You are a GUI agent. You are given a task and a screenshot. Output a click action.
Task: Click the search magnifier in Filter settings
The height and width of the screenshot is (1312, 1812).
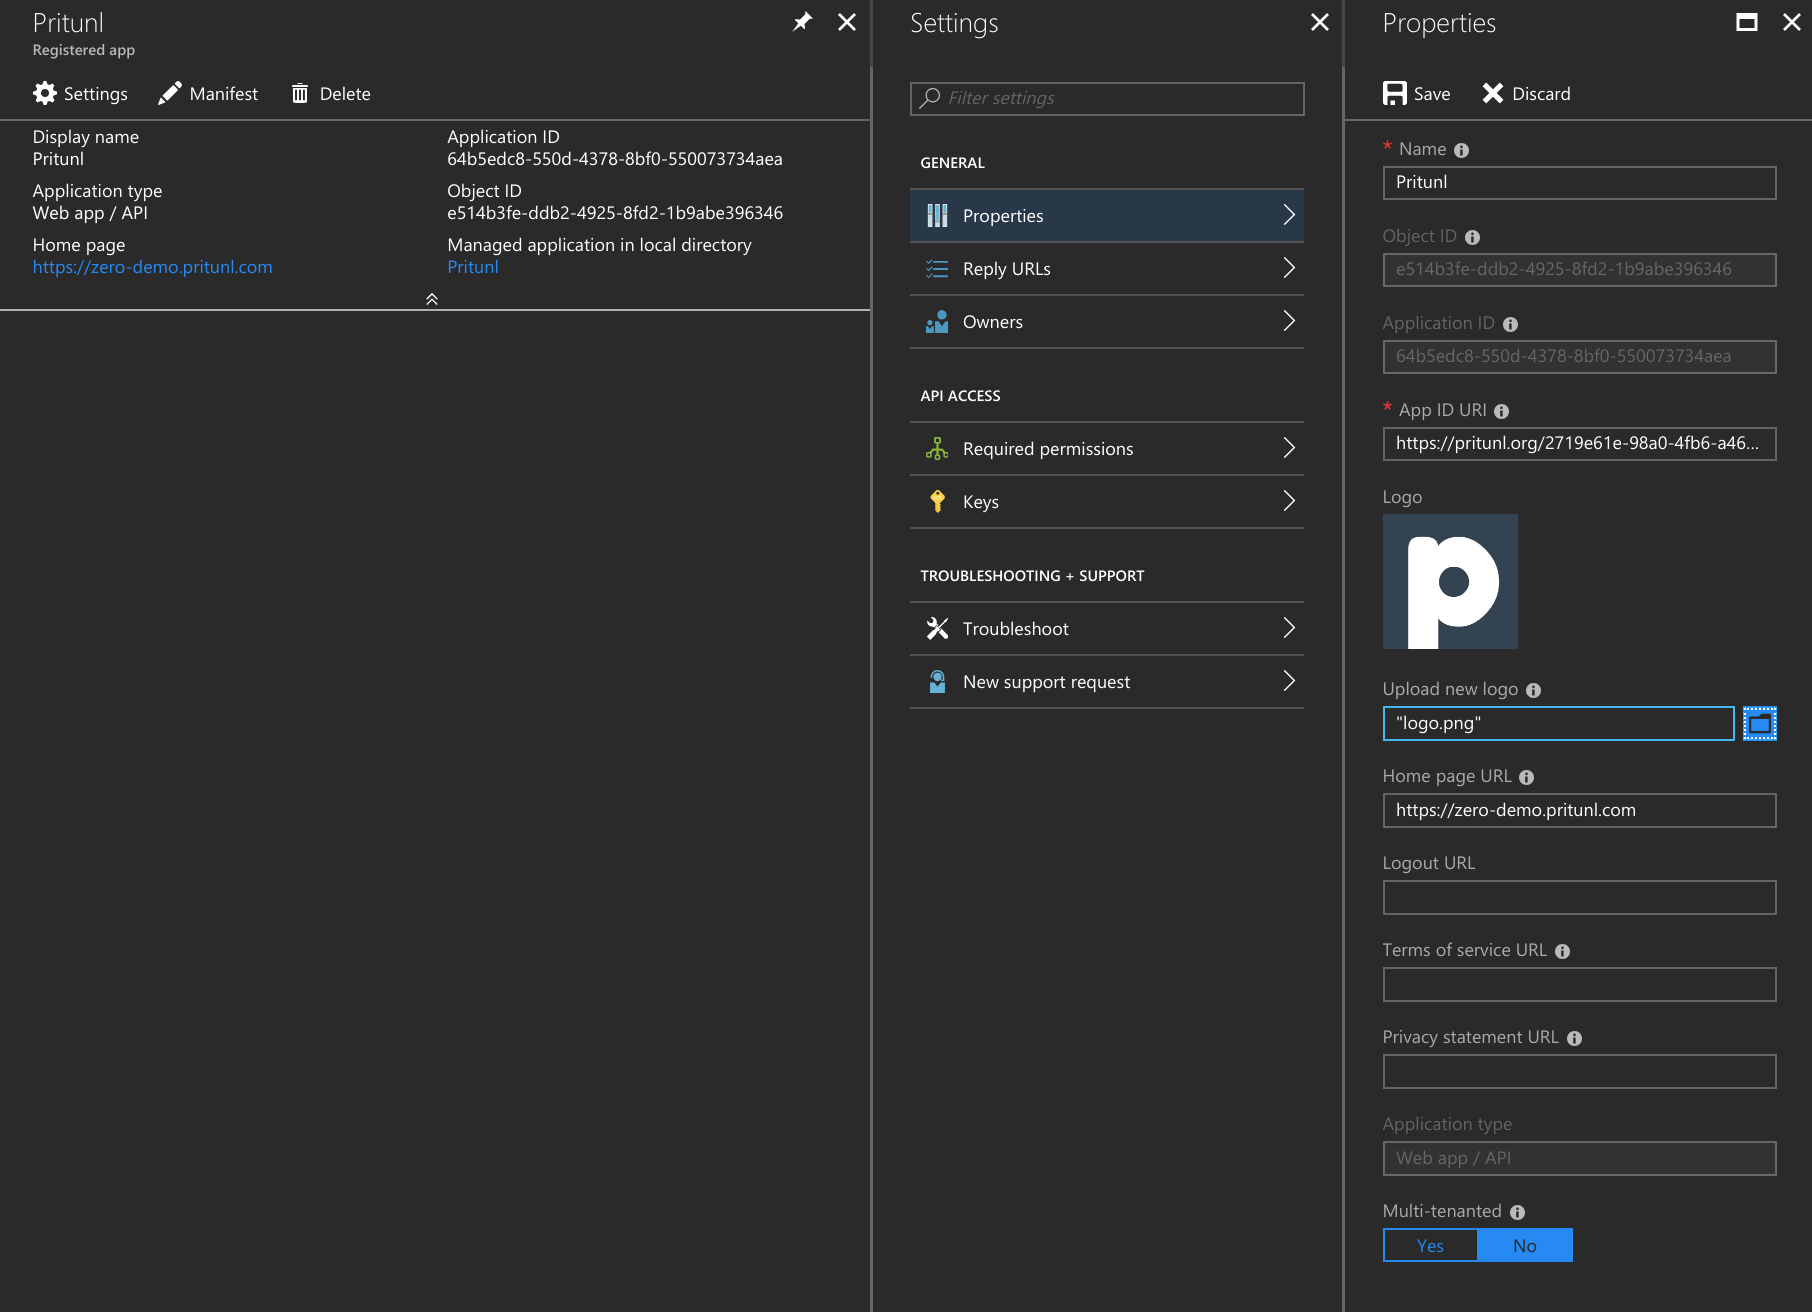tap(930, 97)
